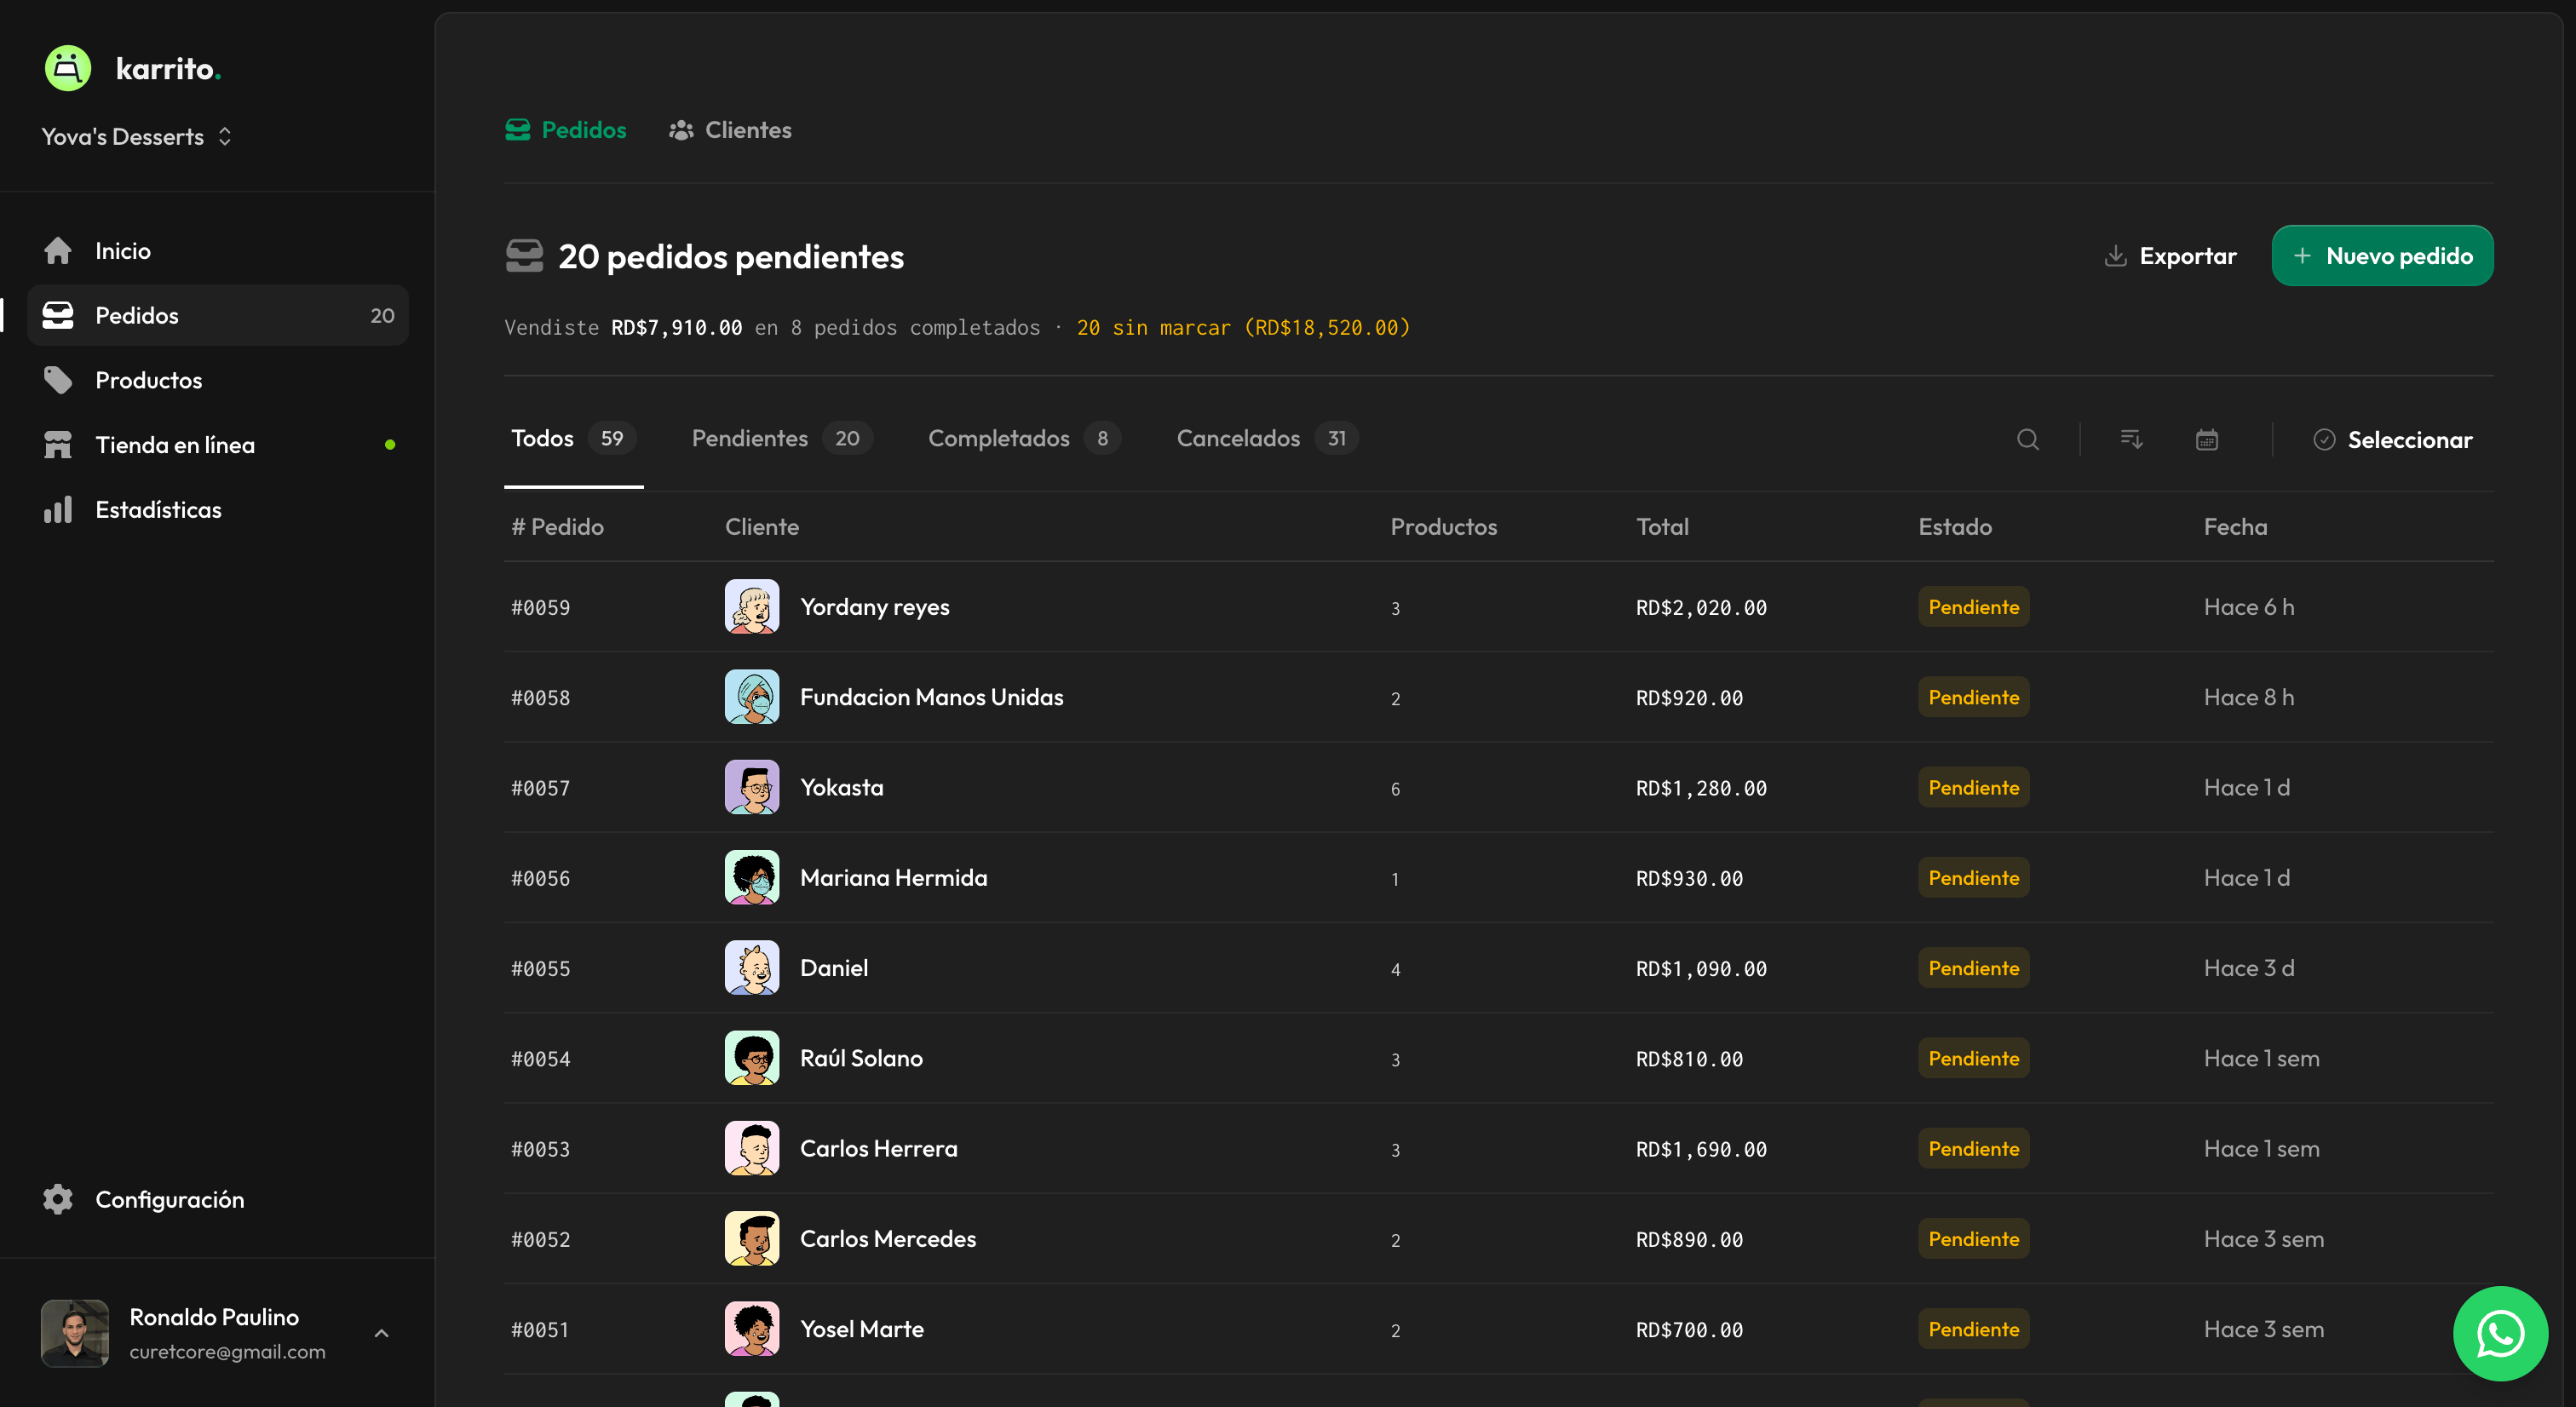Screen dimensions: 2576x1407
Task: Open Estadísticas bar chart icon
Action: tap(58, 510)
